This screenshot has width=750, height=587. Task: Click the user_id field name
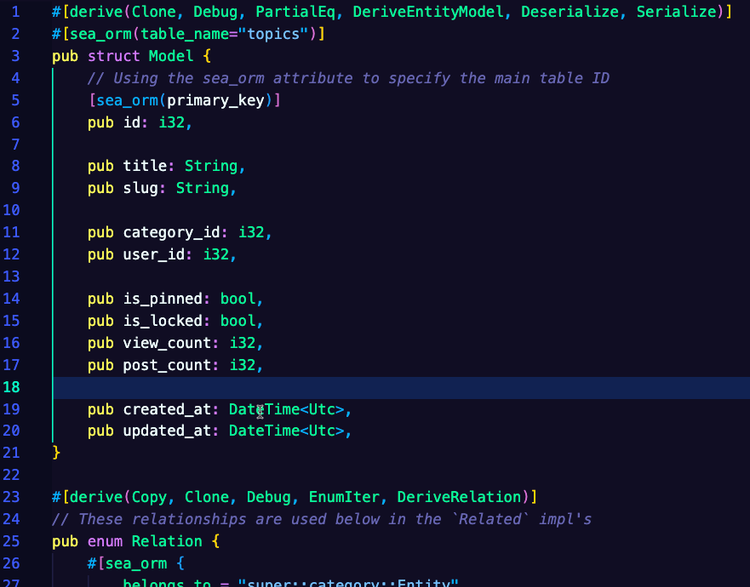click(x=154, y=255)
